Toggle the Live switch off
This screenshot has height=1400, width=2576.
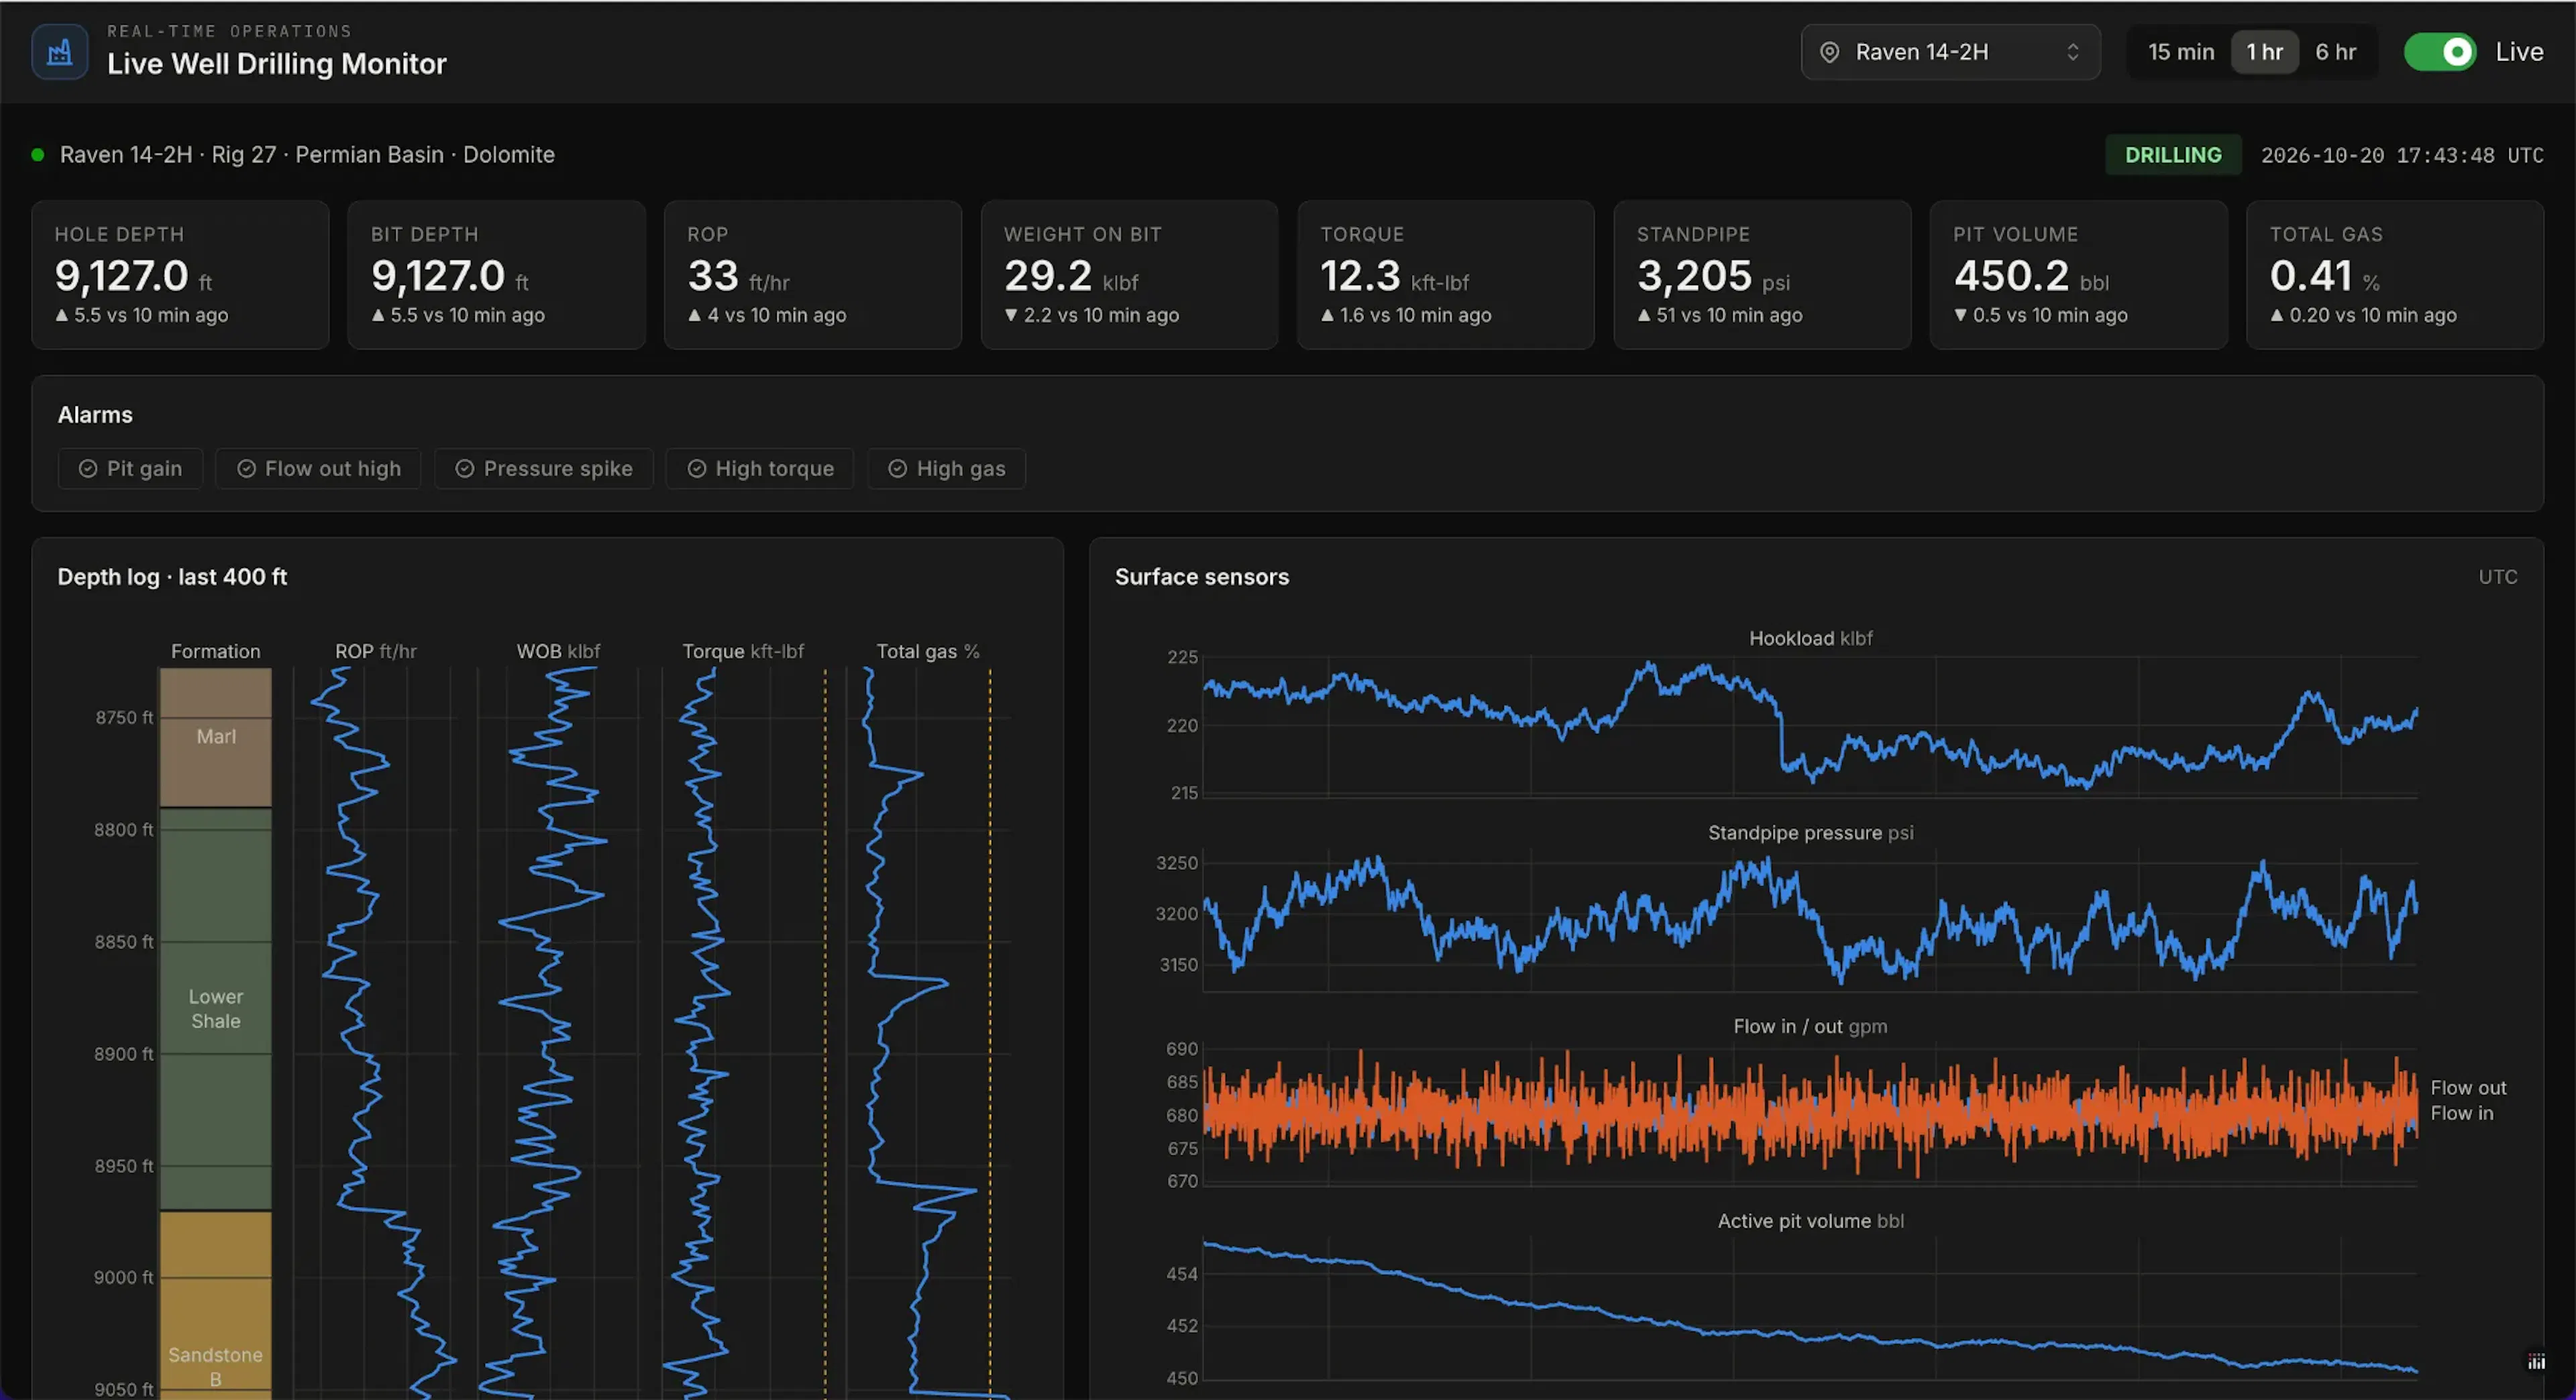tap(2440, 52)
